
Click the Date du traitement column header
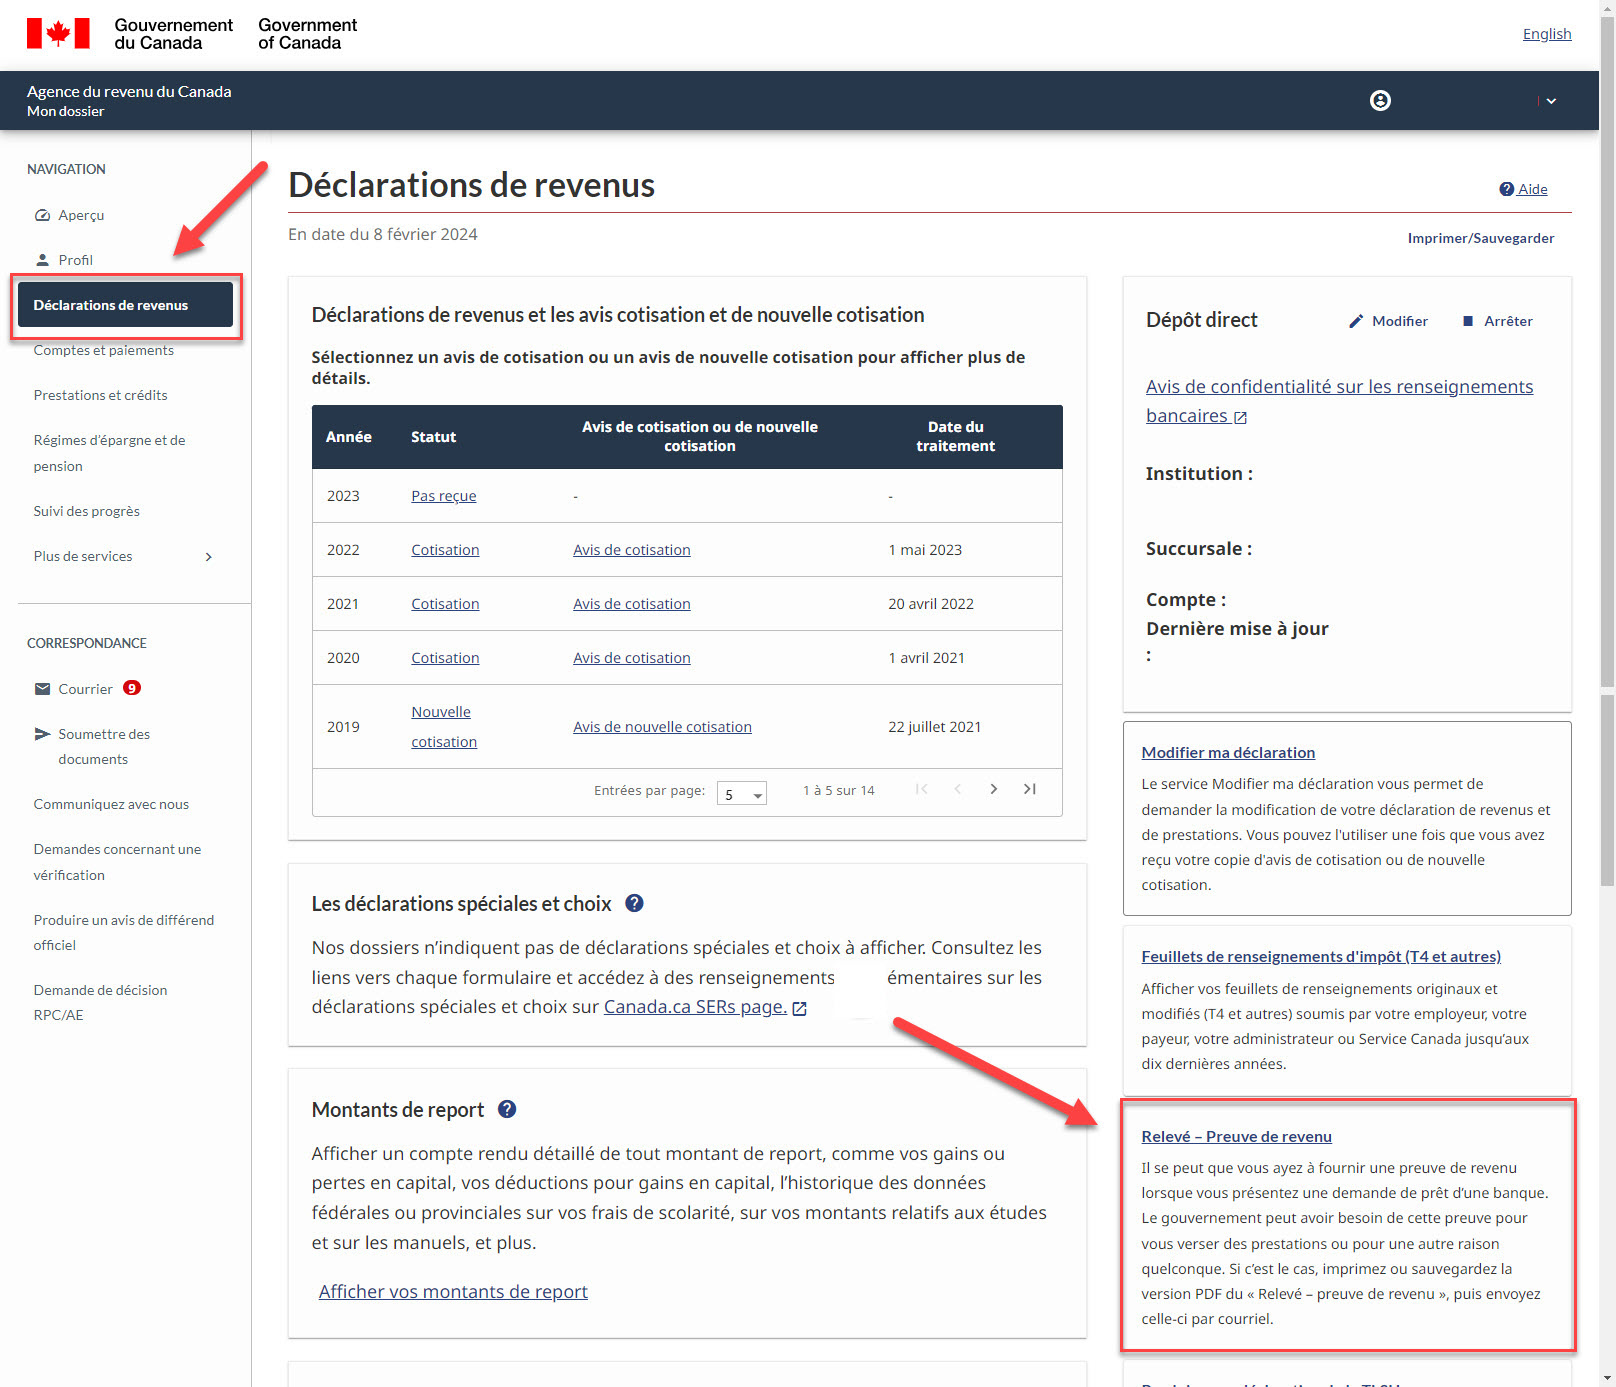pos(955,437)
